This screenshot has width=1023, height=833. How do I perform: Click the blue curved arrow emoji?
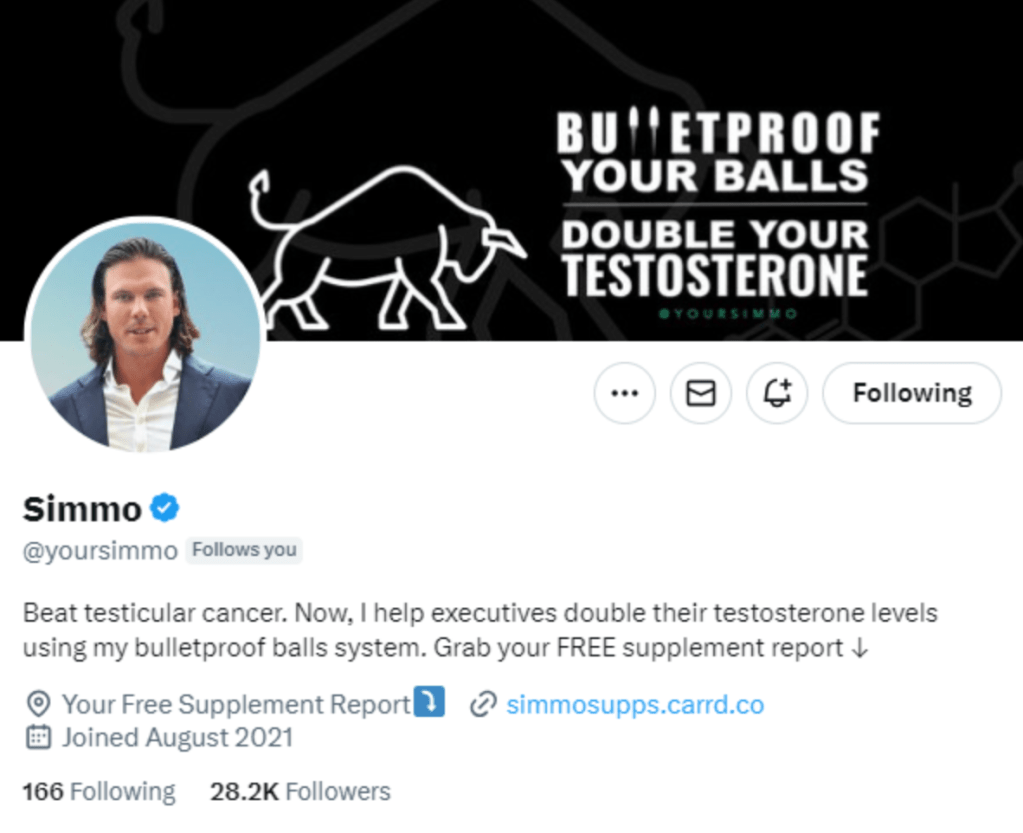(429, 702)
